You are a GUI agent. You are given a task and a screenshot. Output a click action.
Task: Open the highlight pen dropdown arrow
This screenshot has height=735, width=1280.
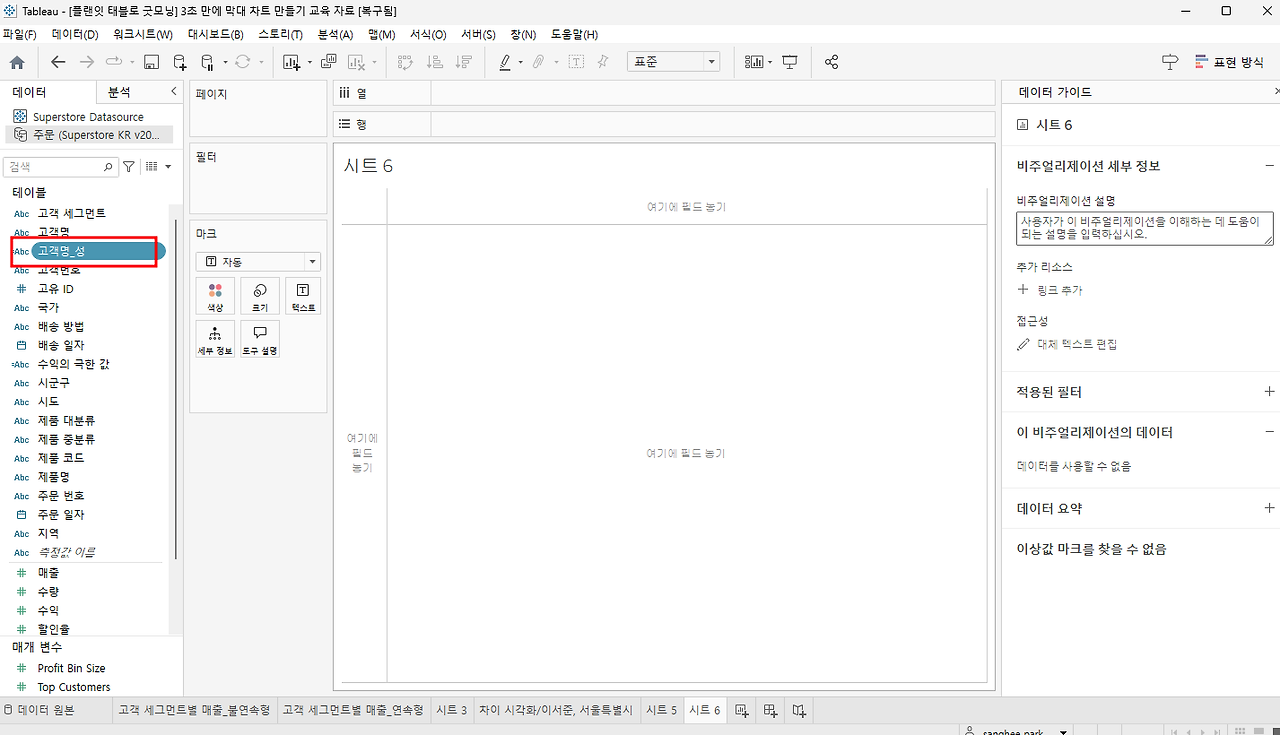(520, 62)
